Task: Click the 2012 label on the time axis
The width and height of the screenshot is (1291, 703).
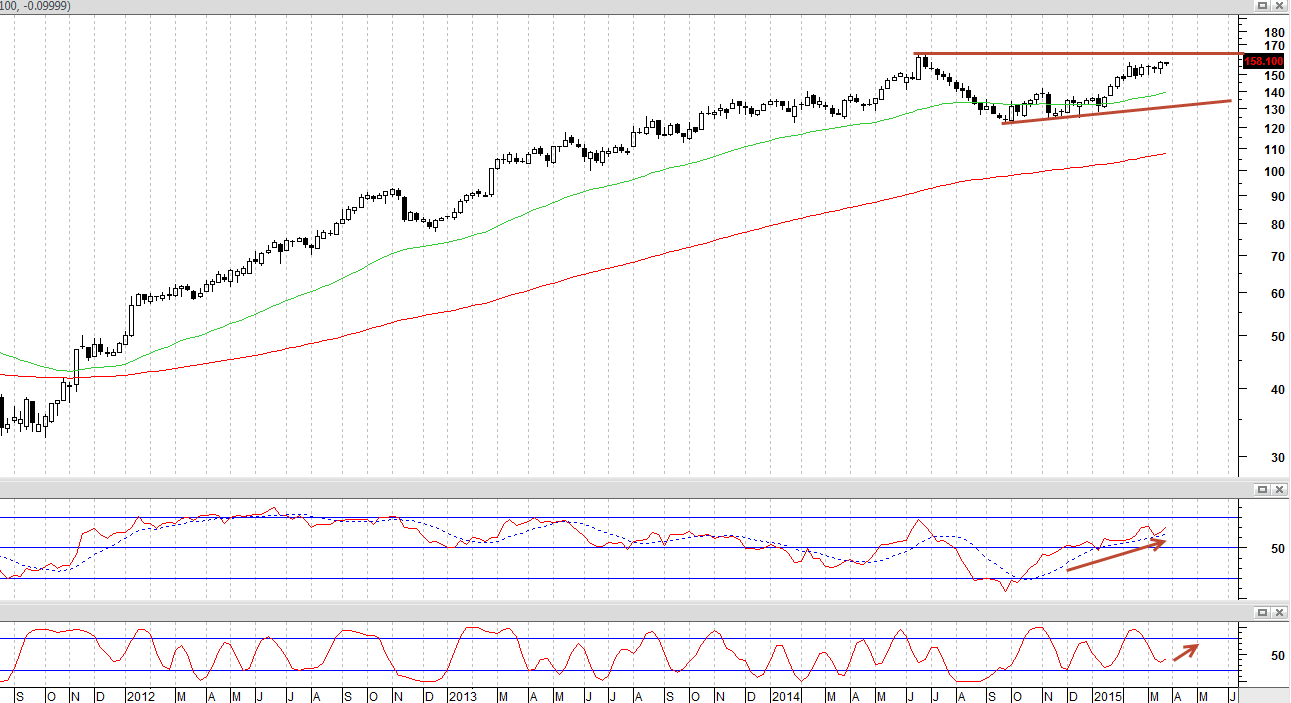Action: coord(139,695)
